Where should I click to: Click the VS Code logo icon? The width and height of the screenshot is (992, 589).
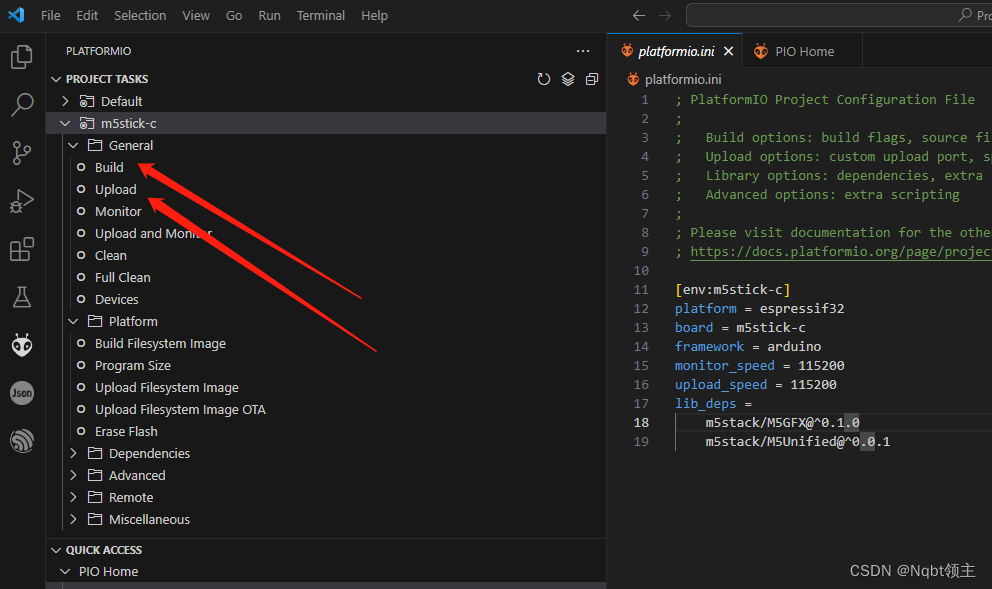(16, 15)
